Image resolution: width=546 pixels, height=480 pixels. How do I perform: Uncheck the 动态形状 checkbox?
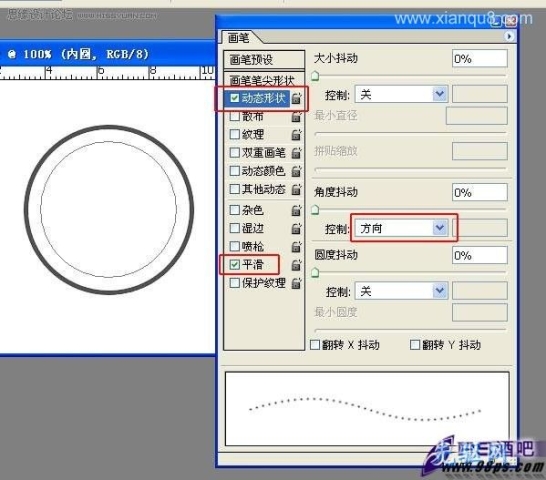235,98
